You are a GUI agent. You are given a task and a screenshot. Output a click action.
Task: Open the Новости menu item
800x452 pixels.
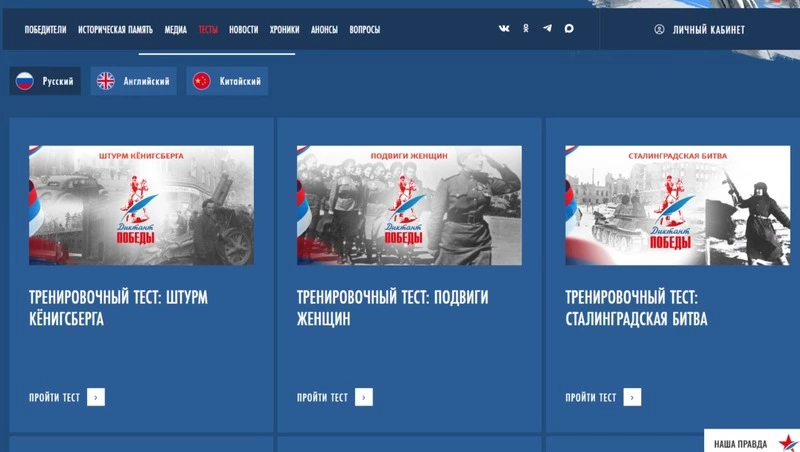tap(243, 30)
